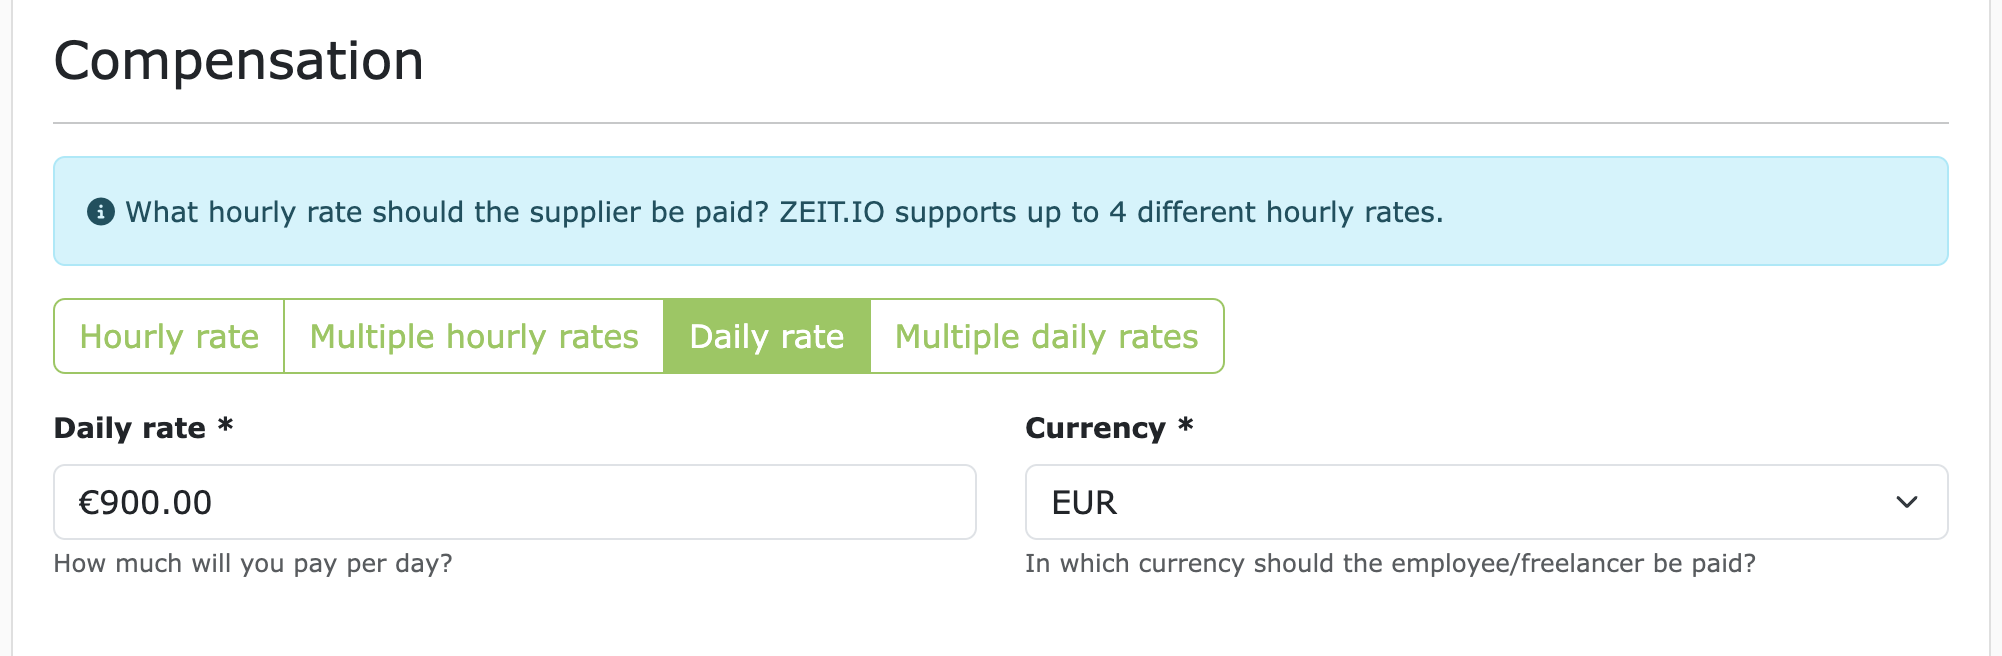Click the Compensation section heading

pyautogui.click(x=239, y=60)
